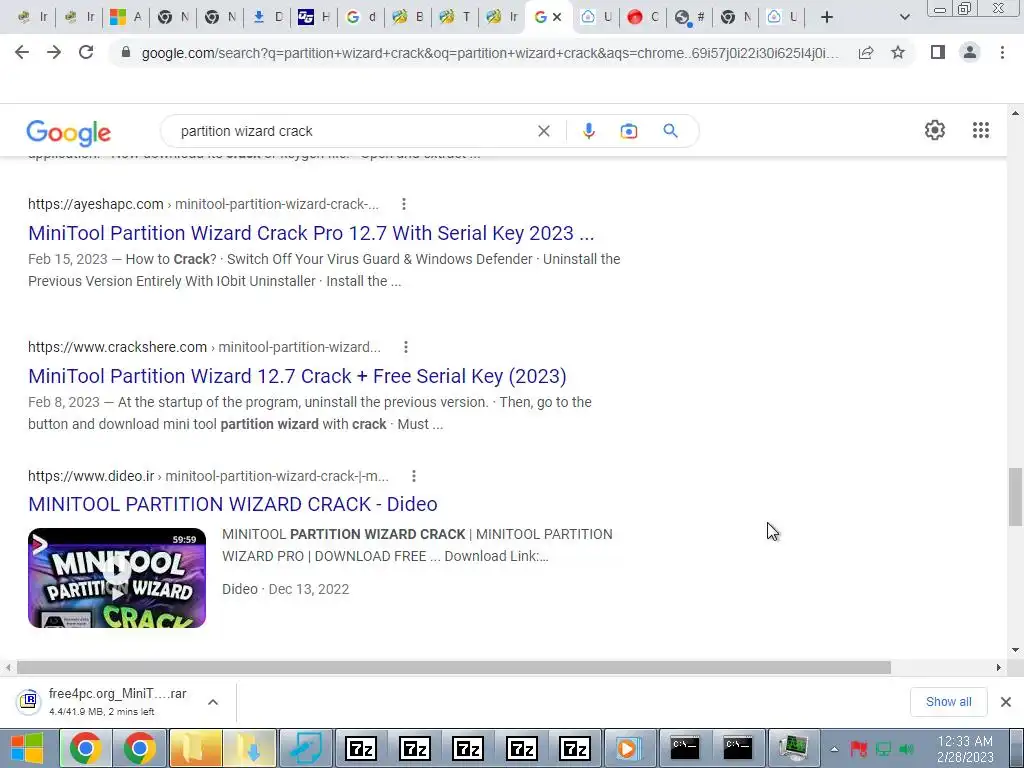Share this page from the address bar

[866, 52]
